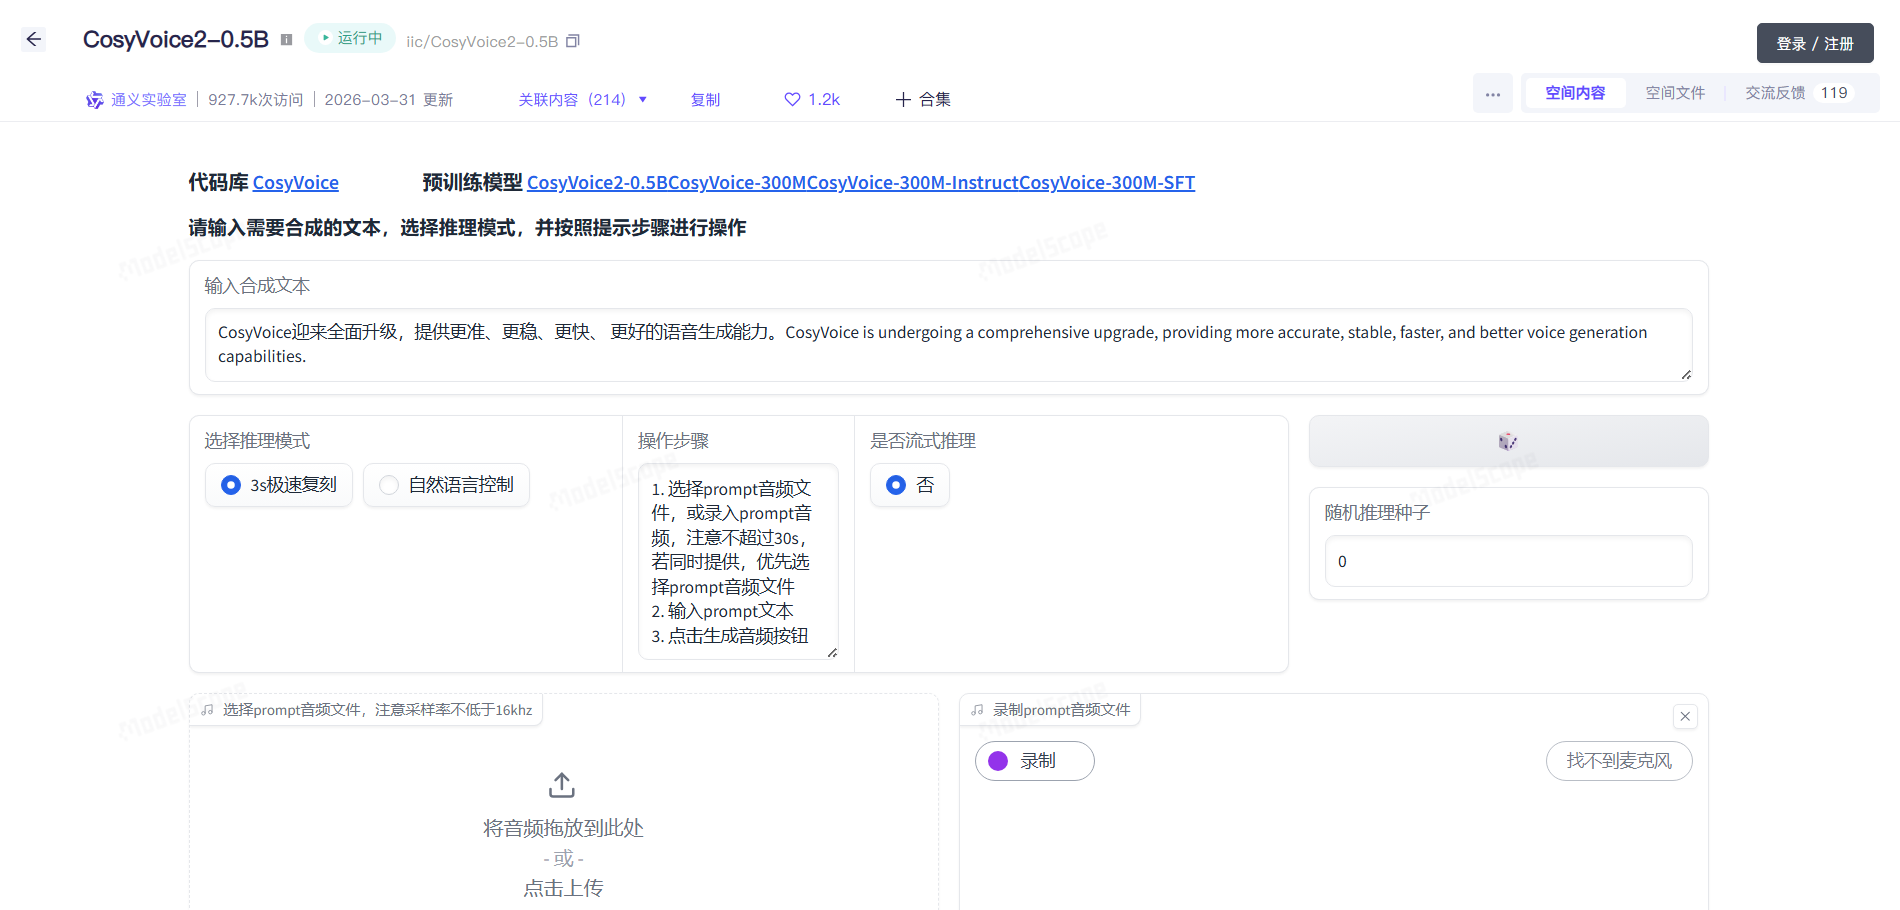
Task: Click the 通义实验室 organization logo
Action: [95, 100]
